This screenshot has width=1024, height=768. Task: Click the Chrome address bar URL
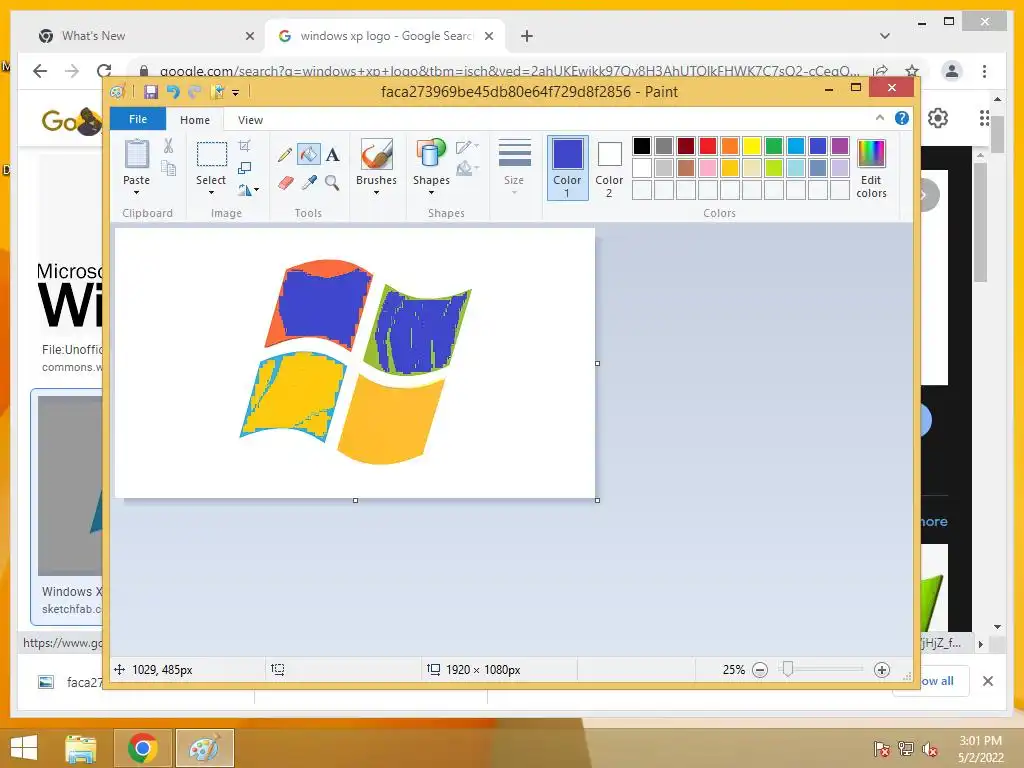coord(509,71)
